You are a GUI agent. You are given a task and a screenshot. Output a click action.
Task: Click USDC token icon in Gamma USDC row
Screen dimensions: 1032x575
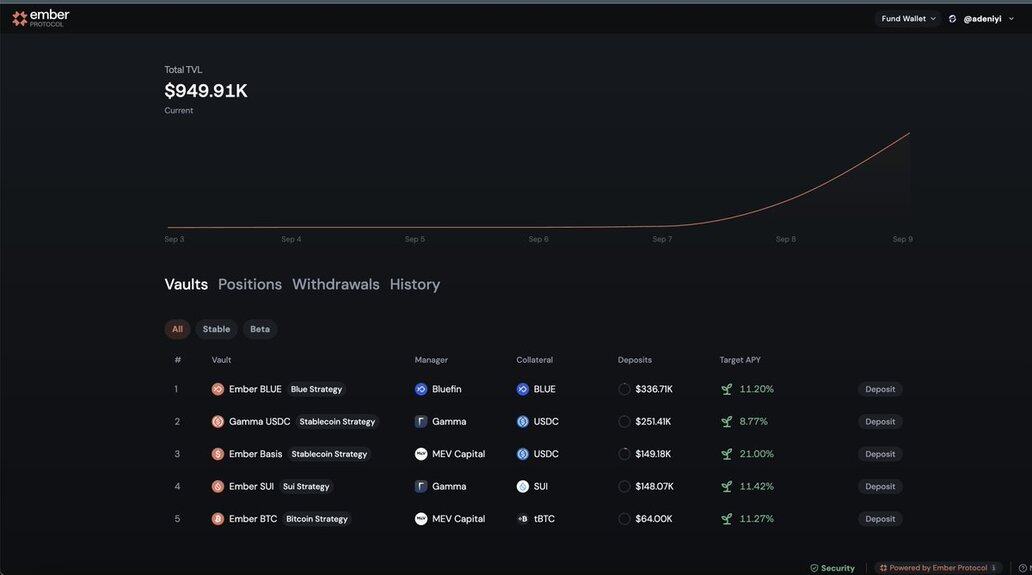pos(523,422)
